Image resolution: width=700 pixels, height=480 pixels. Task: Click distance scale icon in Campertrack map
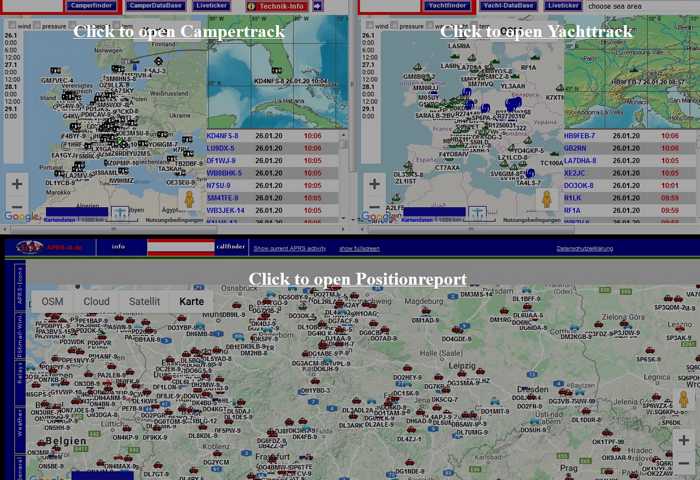pos(120,213)
